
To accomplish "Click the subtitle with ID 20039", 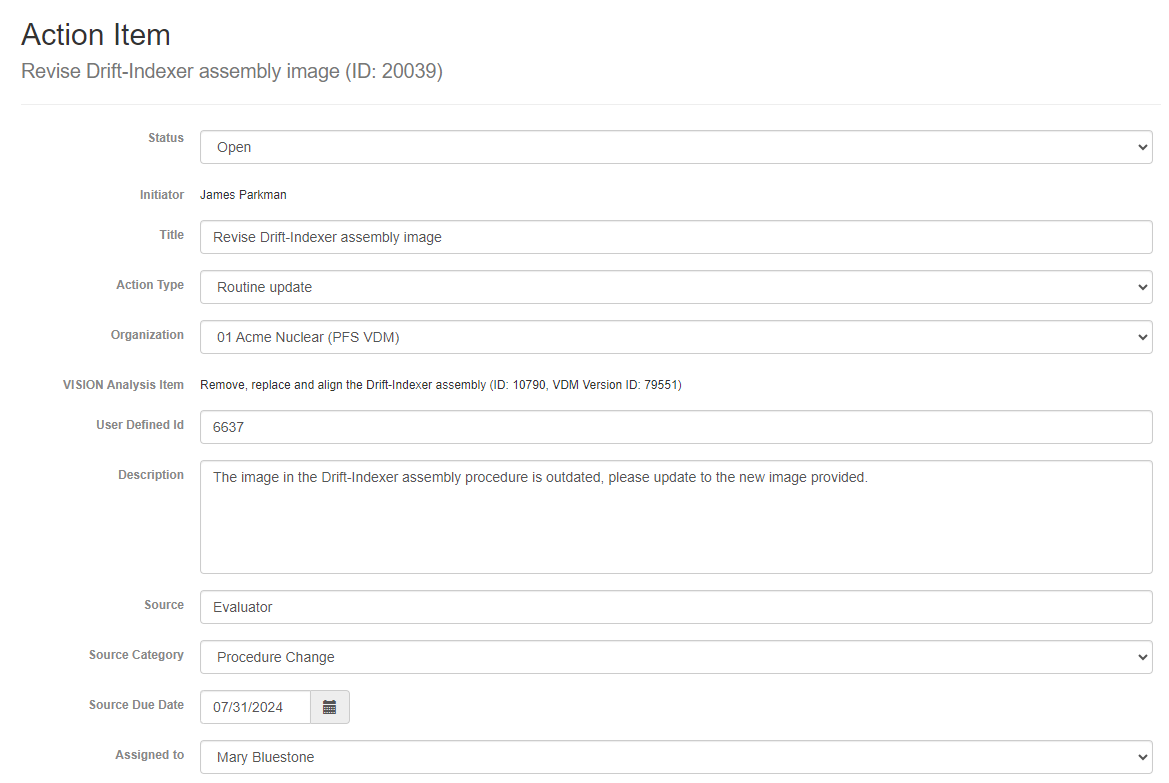I will 232,72.
